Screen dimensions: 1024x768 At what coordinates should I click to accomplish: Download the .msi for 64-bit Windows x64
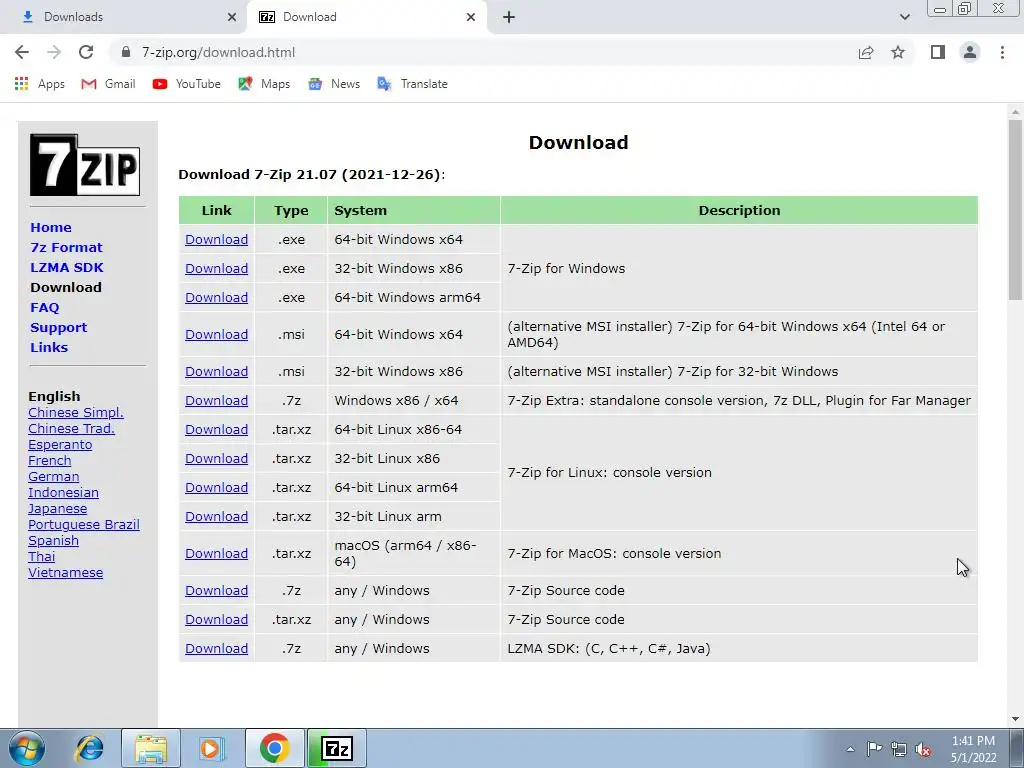pyautogui.click(x=216, y=334)
